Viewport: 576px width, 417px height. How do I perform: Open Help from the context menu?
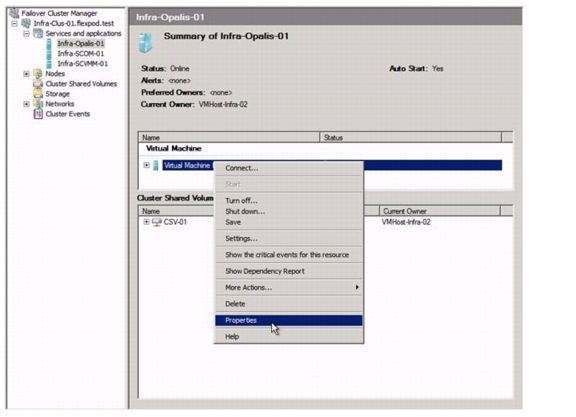[289, 337]
